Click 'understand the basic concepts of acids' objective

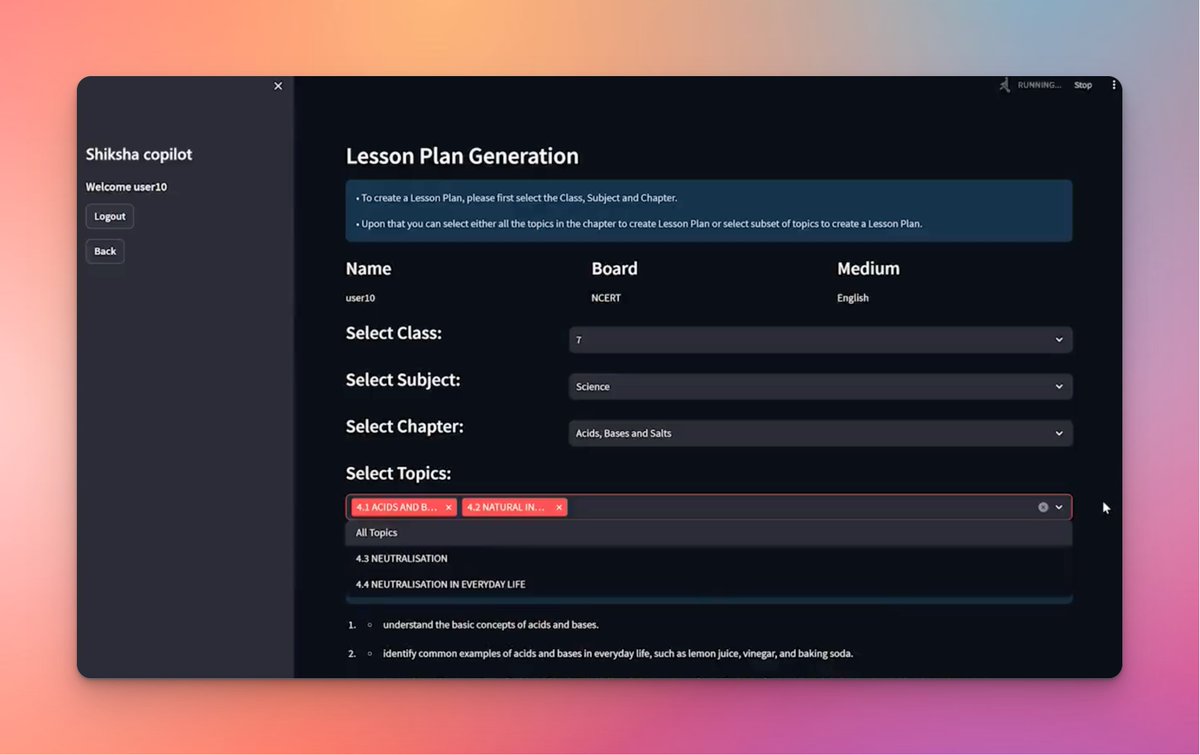pos(491,625)
